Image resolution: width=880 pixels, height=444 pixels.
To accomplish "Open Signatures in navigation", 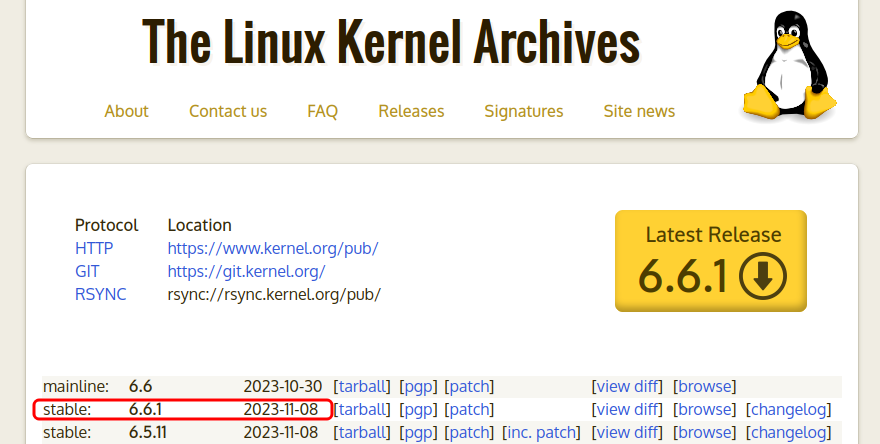I will click(523, 111).
